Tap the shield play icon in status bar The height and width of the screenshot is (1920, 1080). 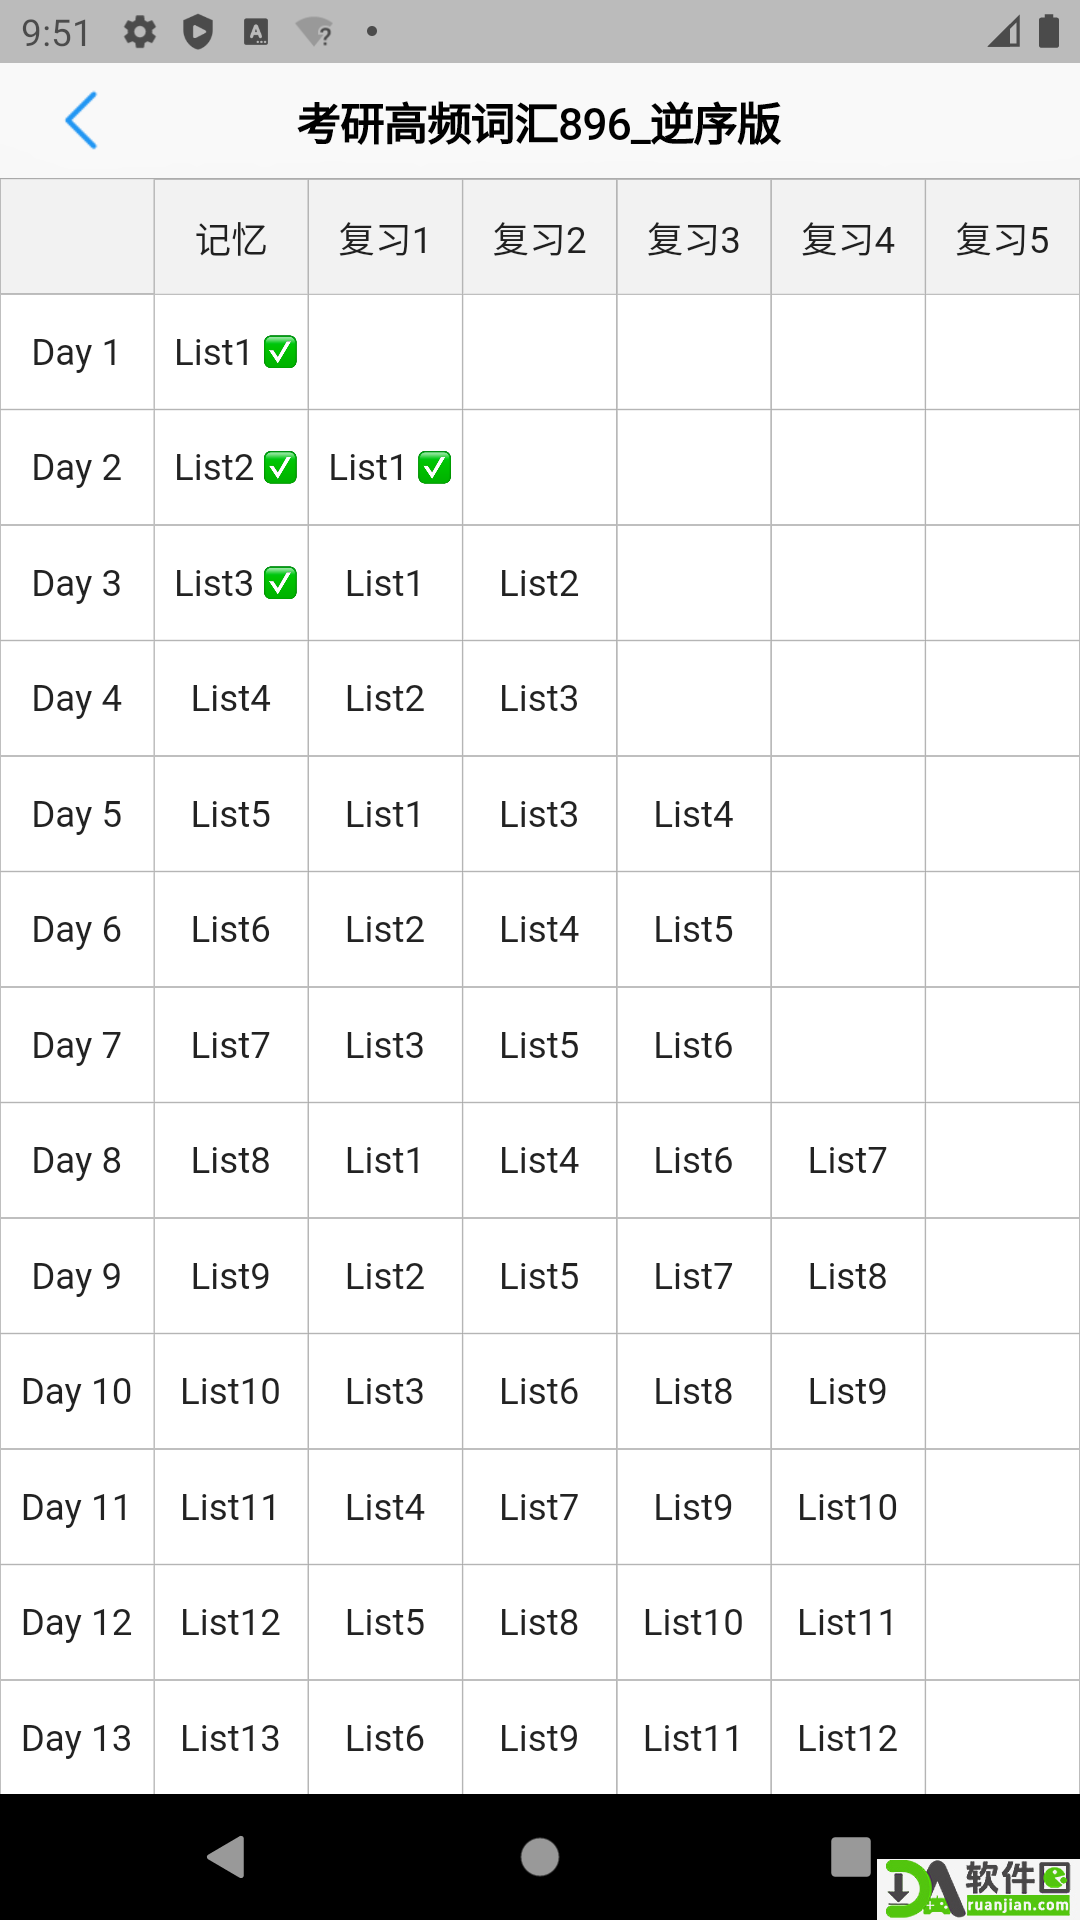[x=198, y=32]
